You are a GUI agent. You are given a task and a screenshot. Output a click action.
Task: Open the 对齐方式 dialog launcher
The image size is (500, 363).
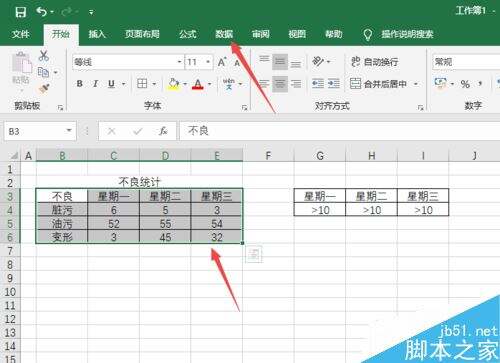click(420, 107)
